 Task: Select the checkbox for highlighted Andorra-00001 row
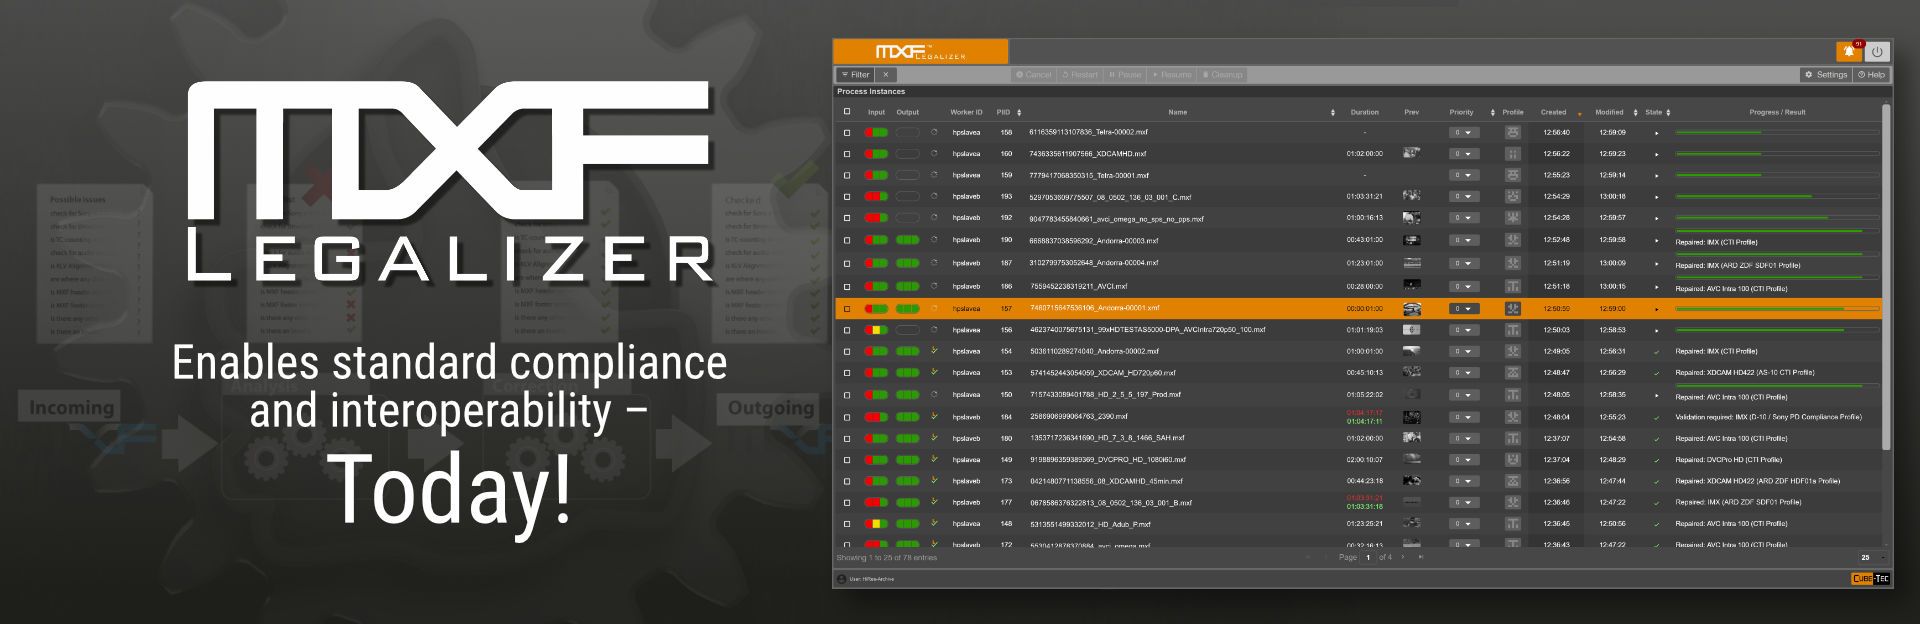(847, 309)
